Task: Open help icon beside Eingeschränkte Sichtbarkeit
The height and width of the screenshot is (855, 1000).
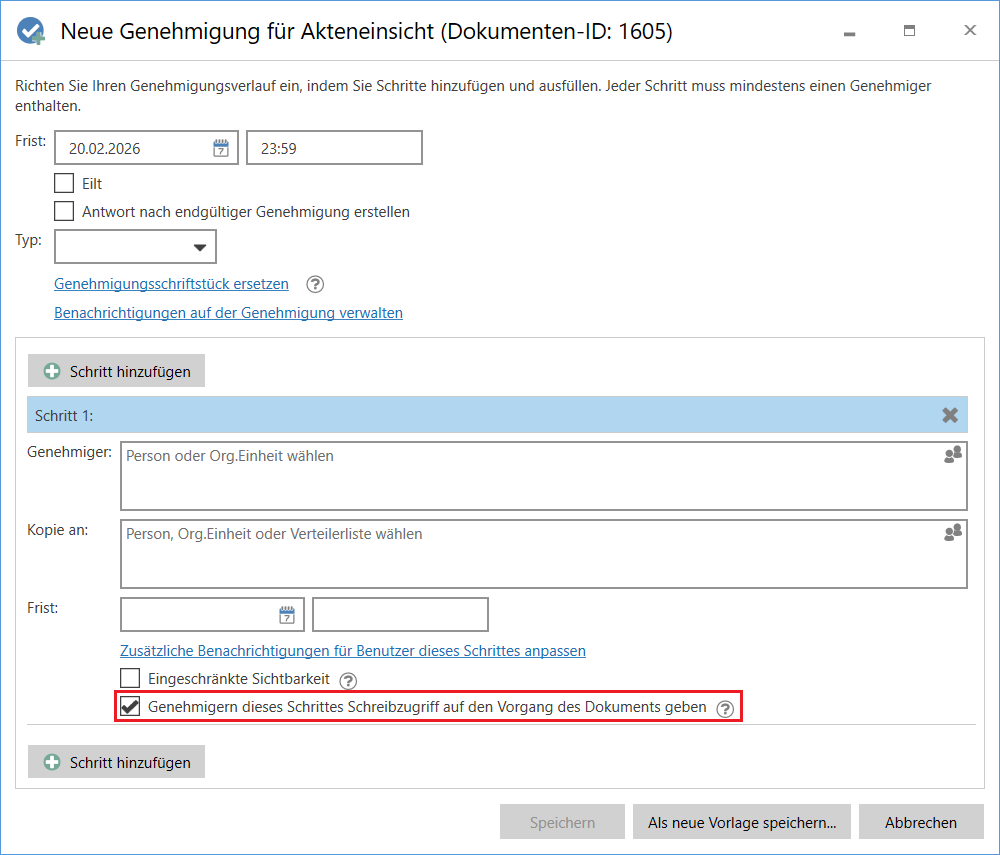Action: click(348, 680)
